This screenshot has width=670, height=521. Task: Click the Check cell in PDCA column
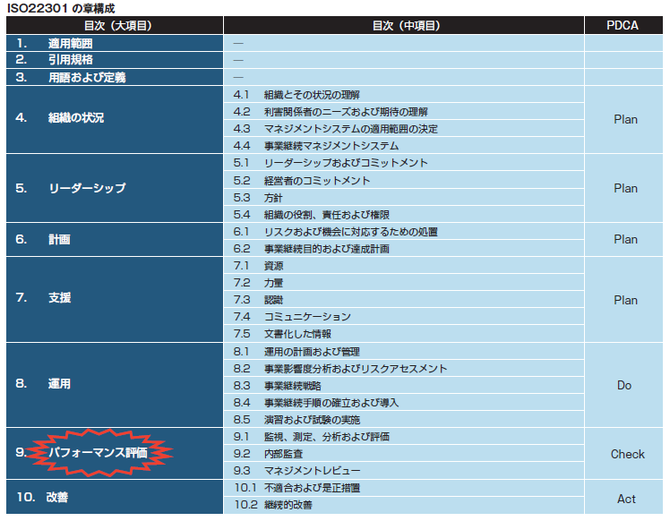(626, 454)
